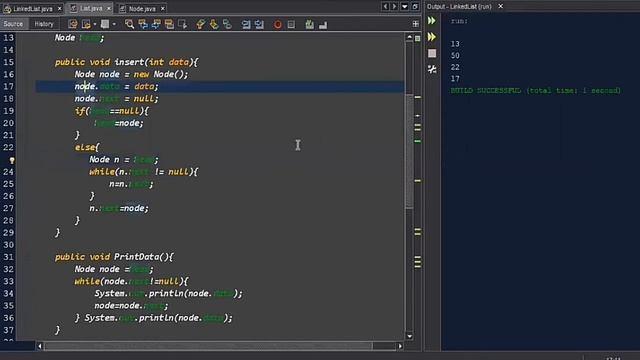Click output value '50' in Output panel
Viewport: 640px width, 360px height.
point(455,56)
